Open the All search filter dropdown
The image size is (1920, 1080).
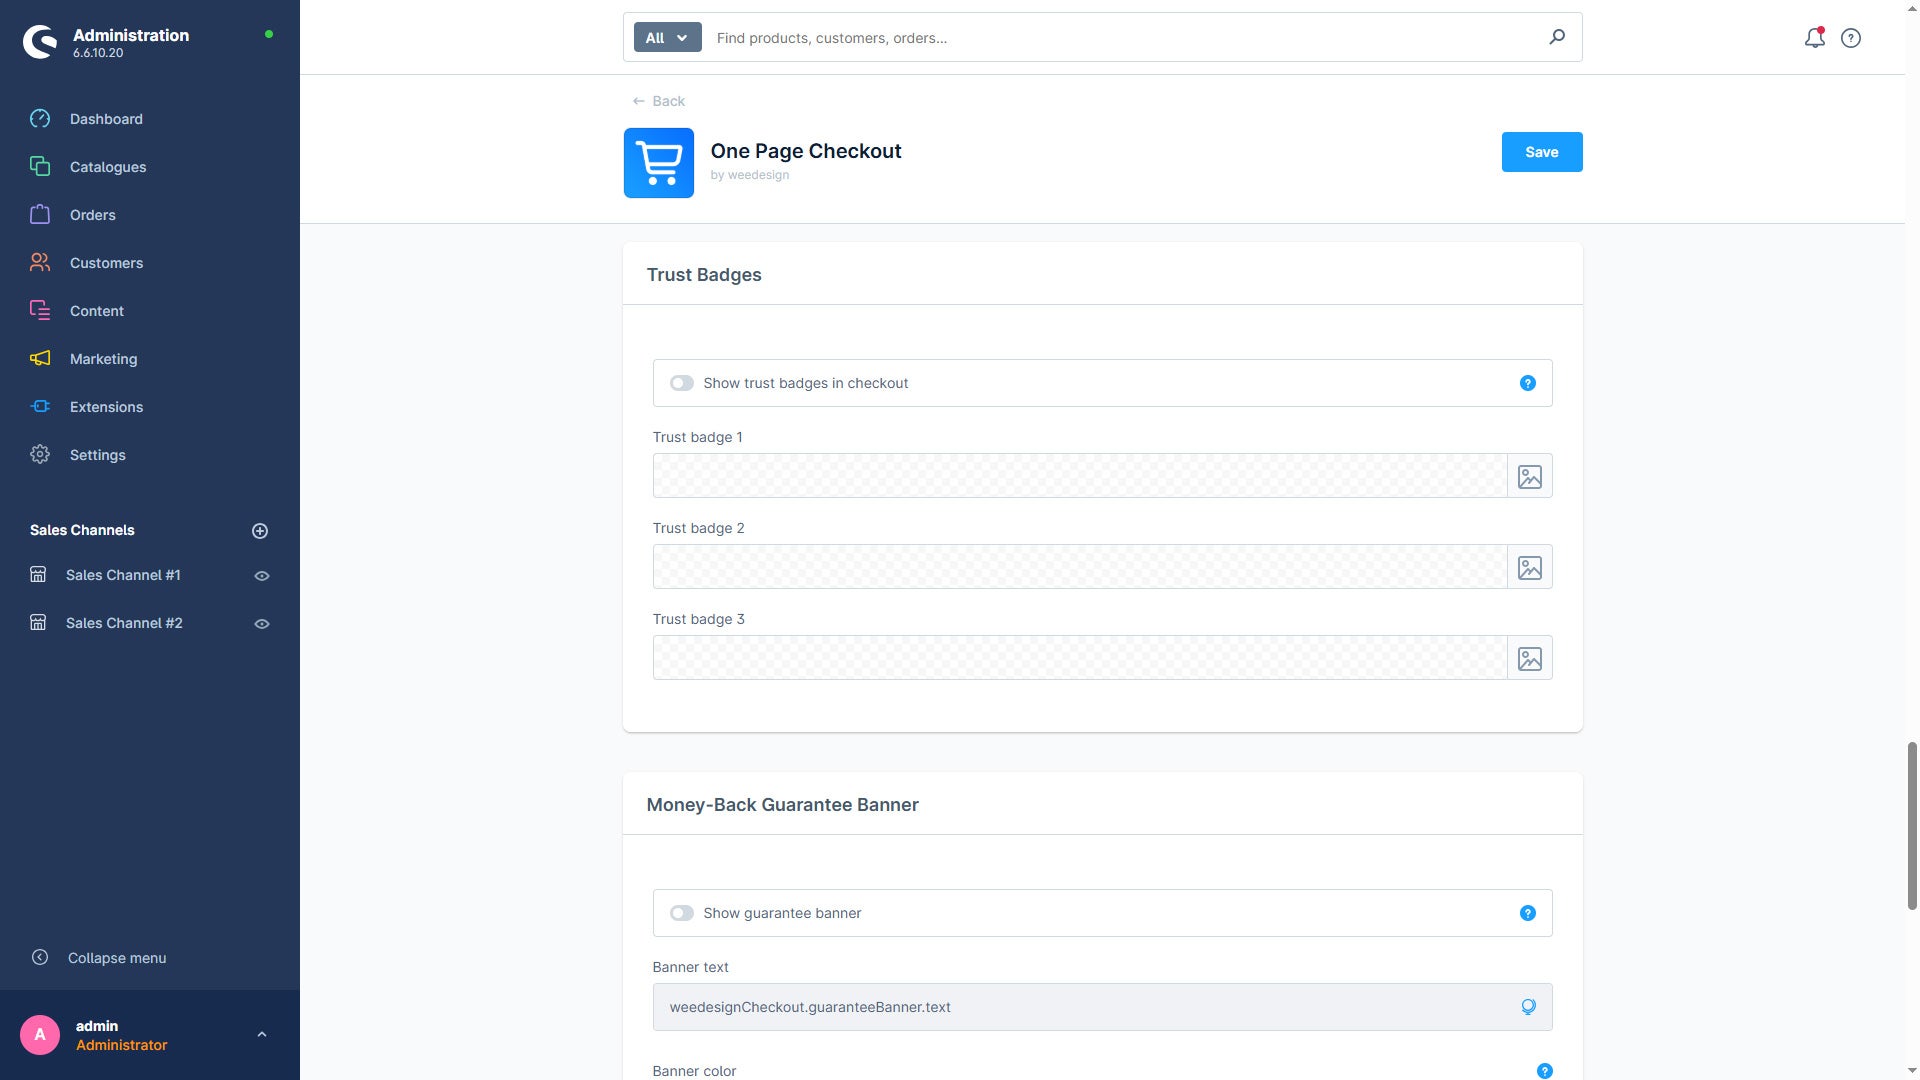coord(667,38)
